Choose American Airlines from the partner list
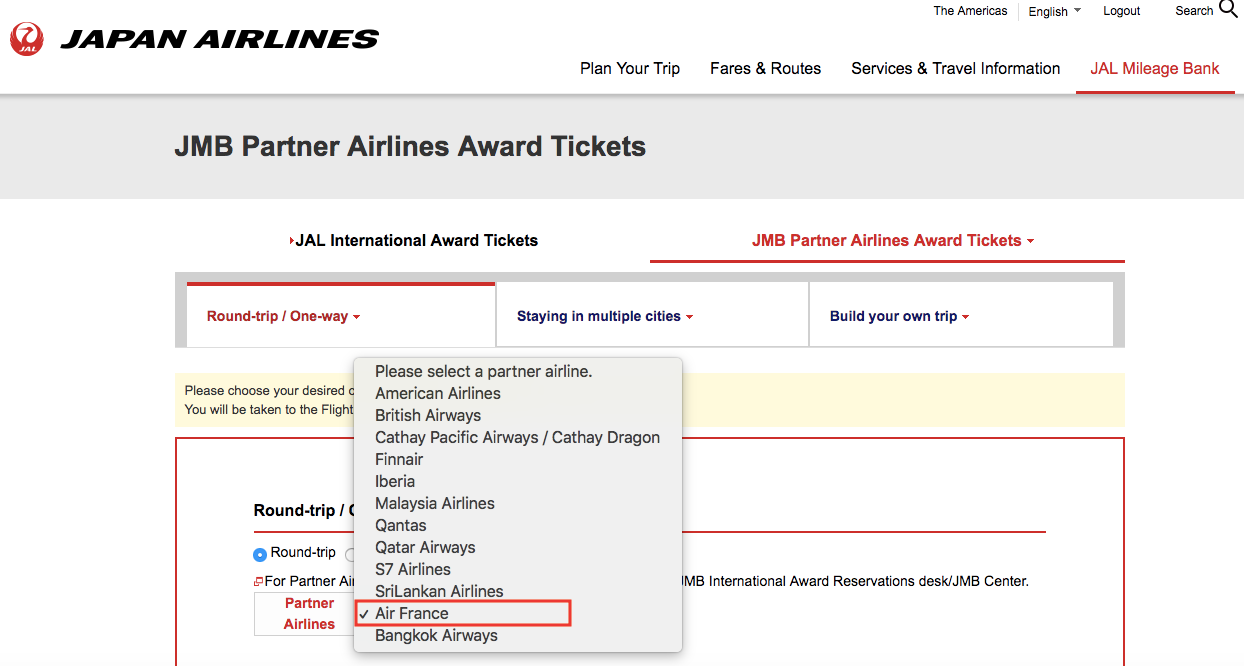 (438, 393)
